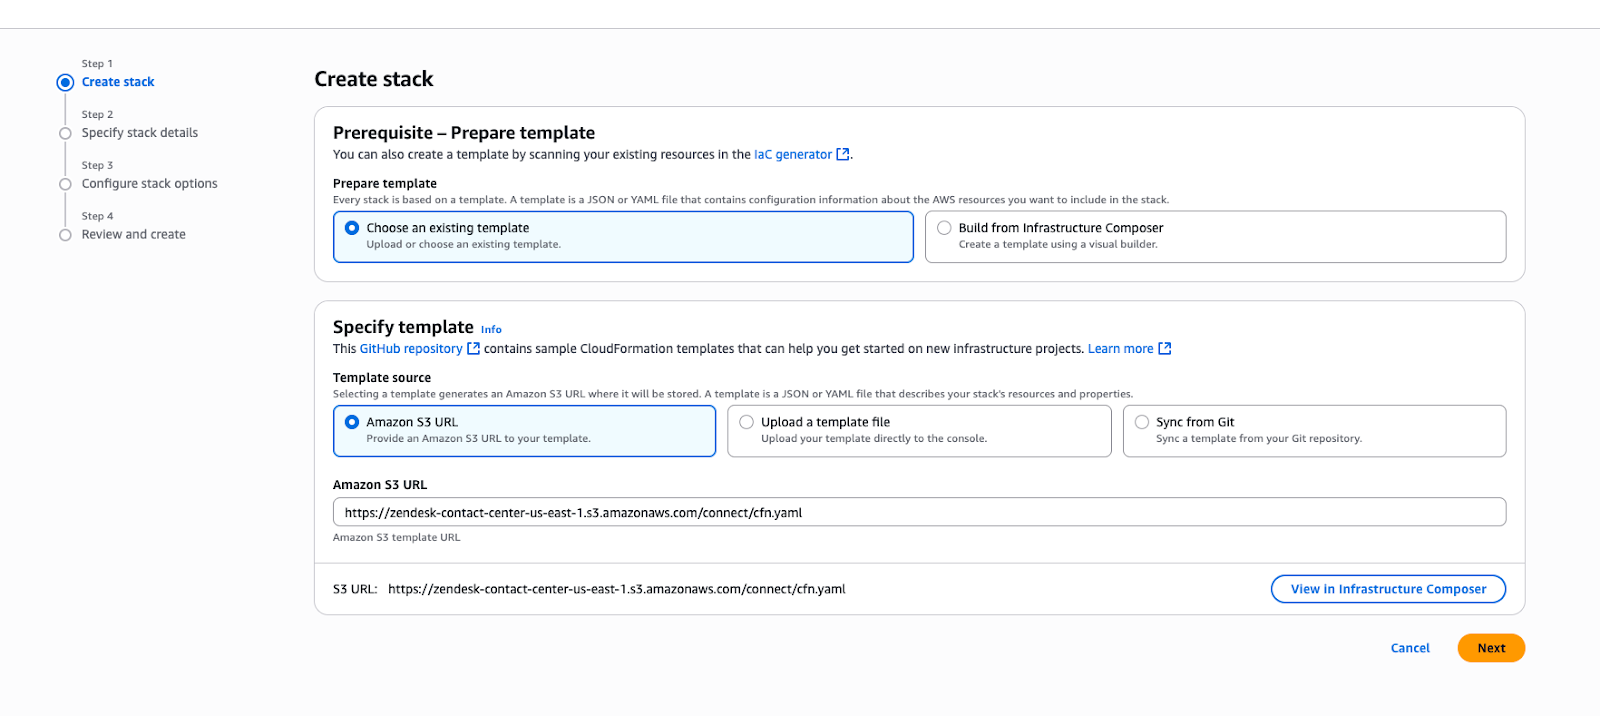Cancel the stack creation
This screenshot has width=1600, height=716.
coord(1410,648)
